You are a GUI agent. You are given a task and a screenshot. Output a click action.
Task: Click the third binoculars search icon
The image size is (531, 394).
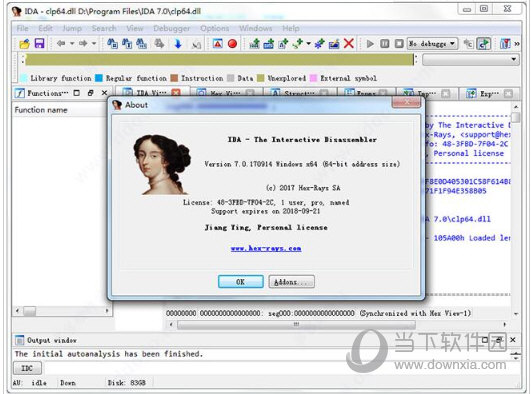[142, 44]
